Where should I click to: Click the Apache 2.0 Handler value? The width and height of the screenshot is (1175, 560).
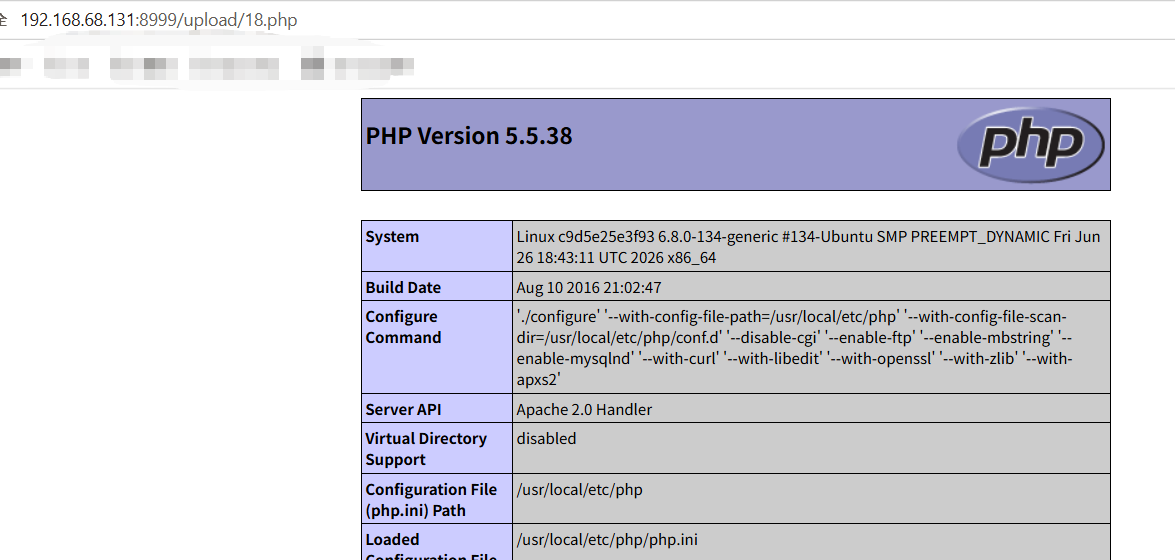click(585, 410)
